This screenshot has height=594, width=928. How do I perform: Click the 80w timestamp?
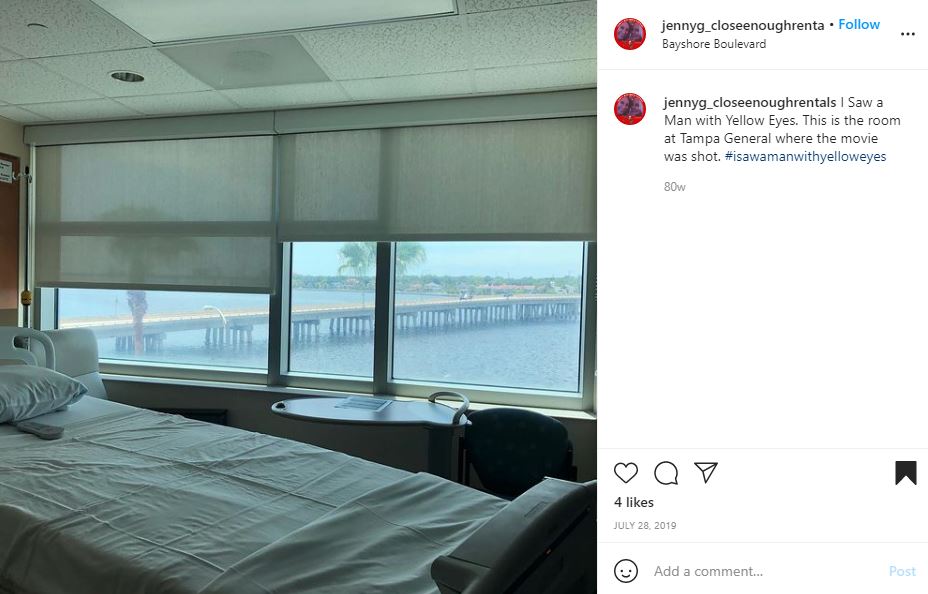pyautogui.click(x=674, y=187)
